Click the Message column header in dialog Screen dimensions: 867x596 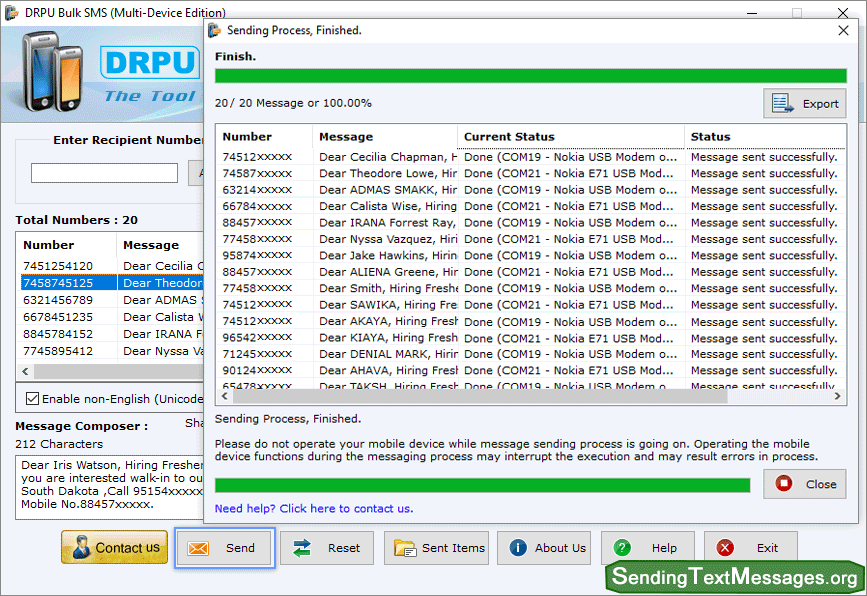coord(385,137)
